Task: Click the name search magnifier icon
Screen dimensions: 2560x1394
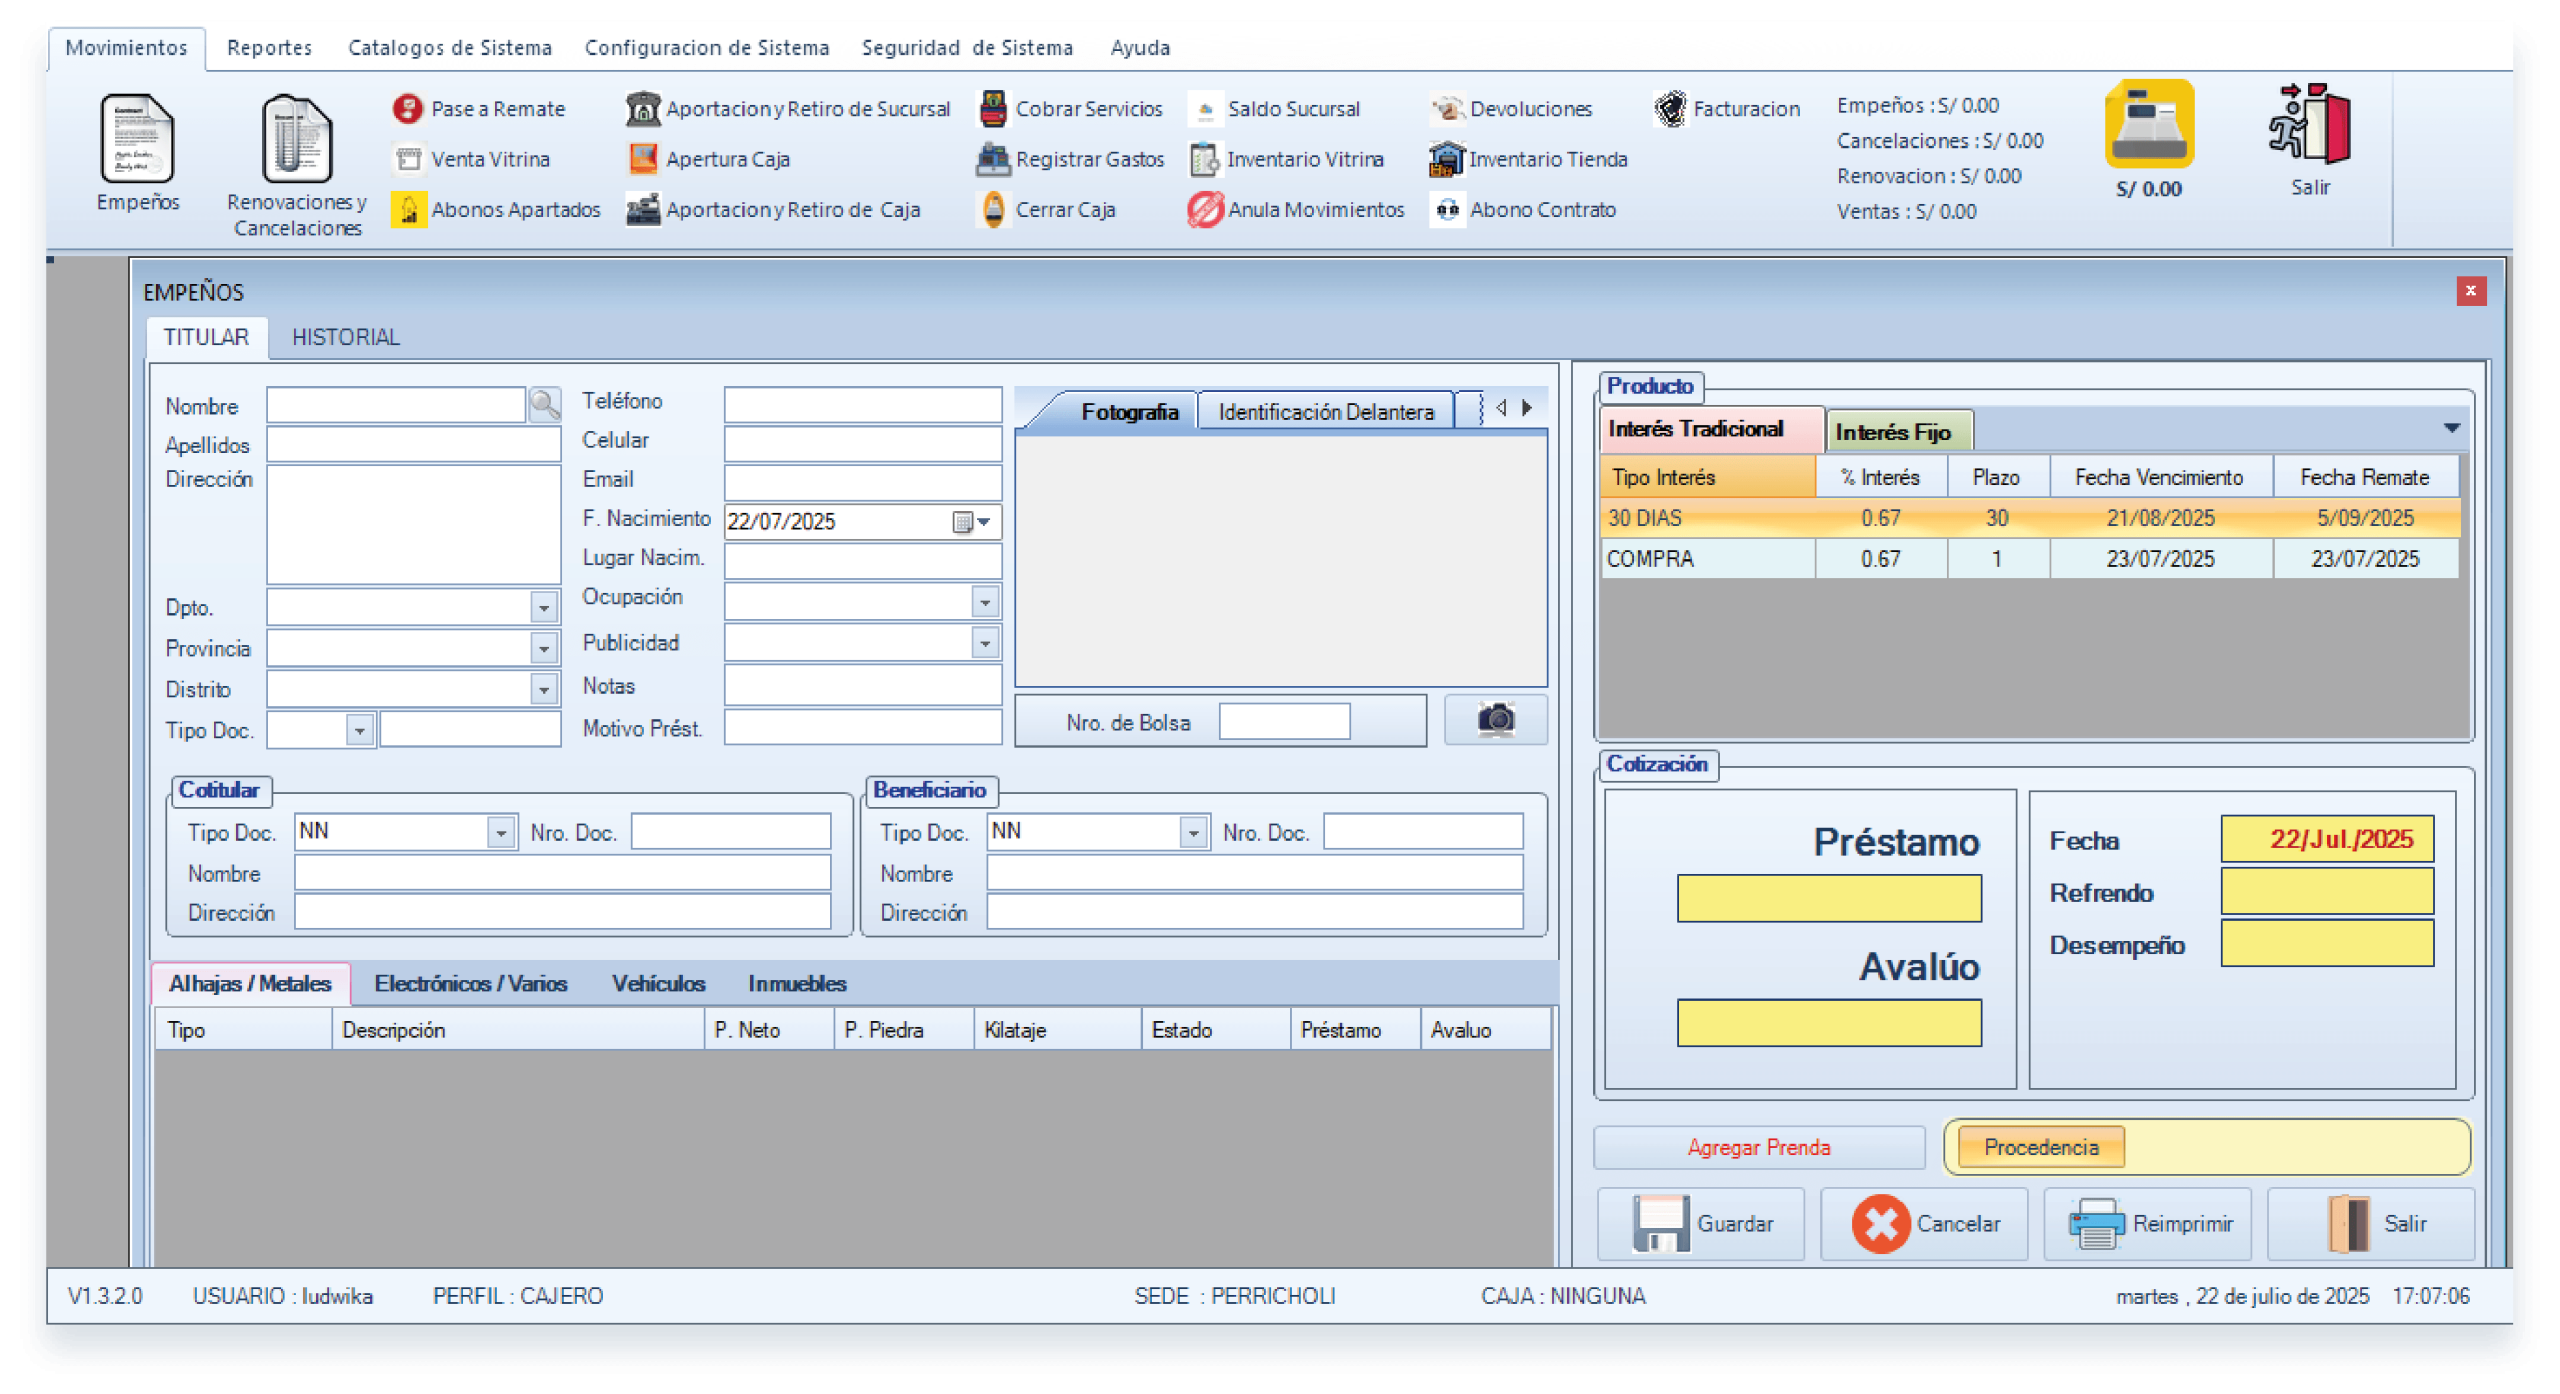Action: click(x=545, y=405)
